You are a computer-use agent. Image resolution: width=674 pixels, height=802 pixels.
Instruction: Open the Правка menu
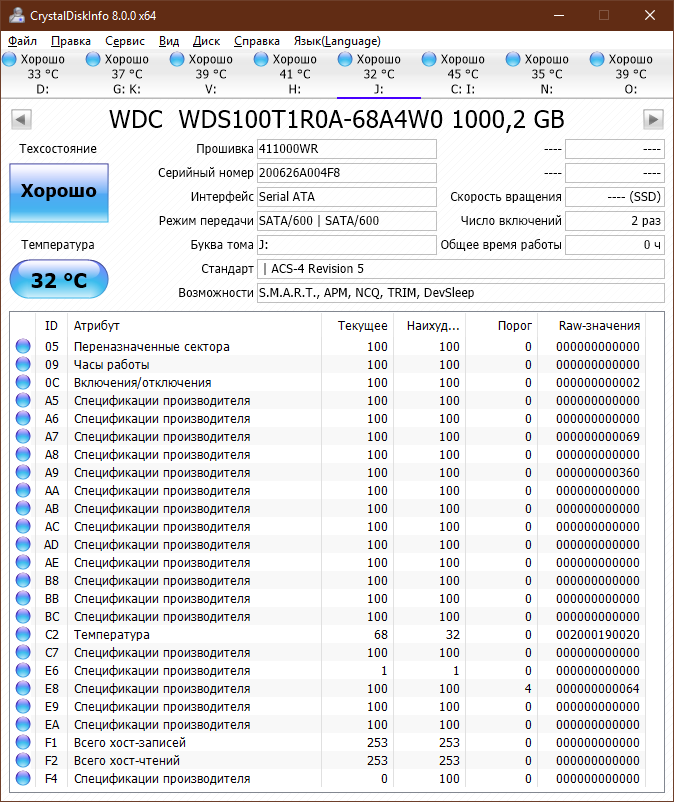pyautogui.click(x=71, y=41)
